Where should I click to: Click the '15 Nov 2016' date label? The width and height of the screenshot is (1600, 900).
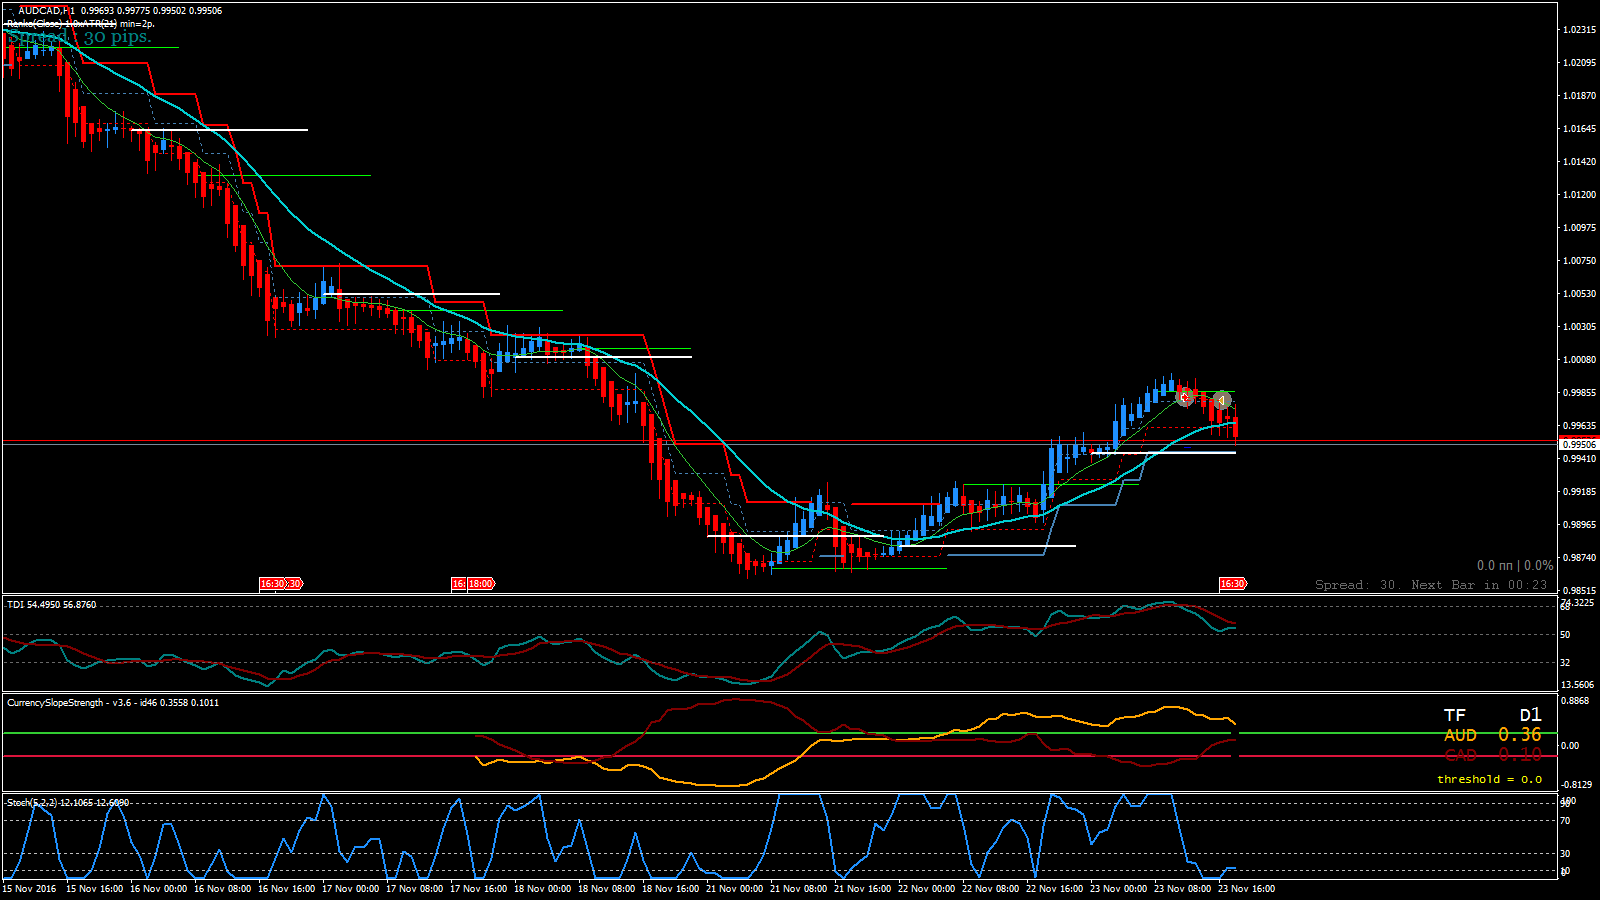[29, 889]
